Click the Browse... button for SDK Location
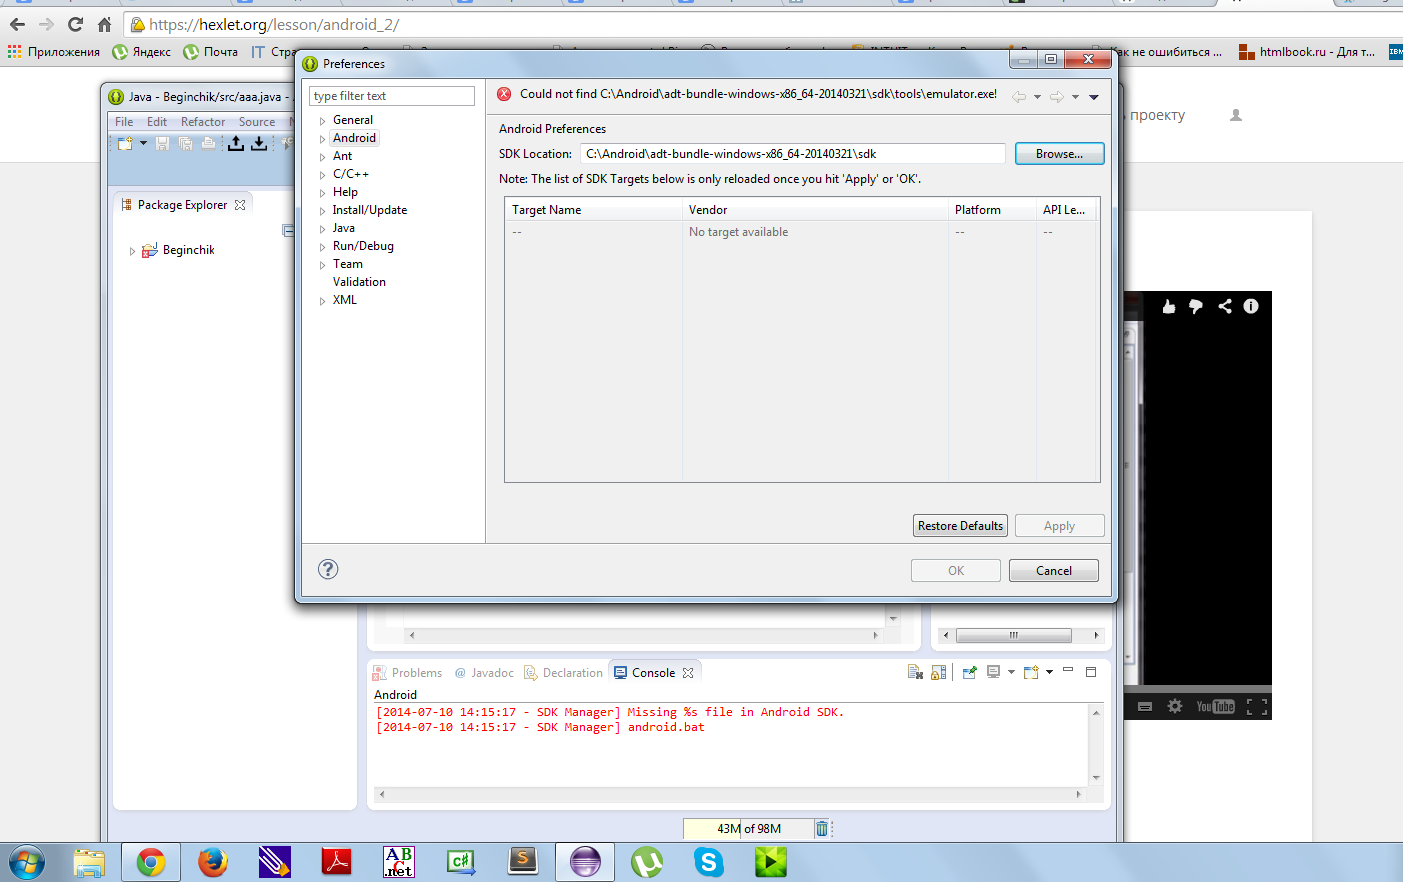1403x891 pixels. pos(1059,154)
